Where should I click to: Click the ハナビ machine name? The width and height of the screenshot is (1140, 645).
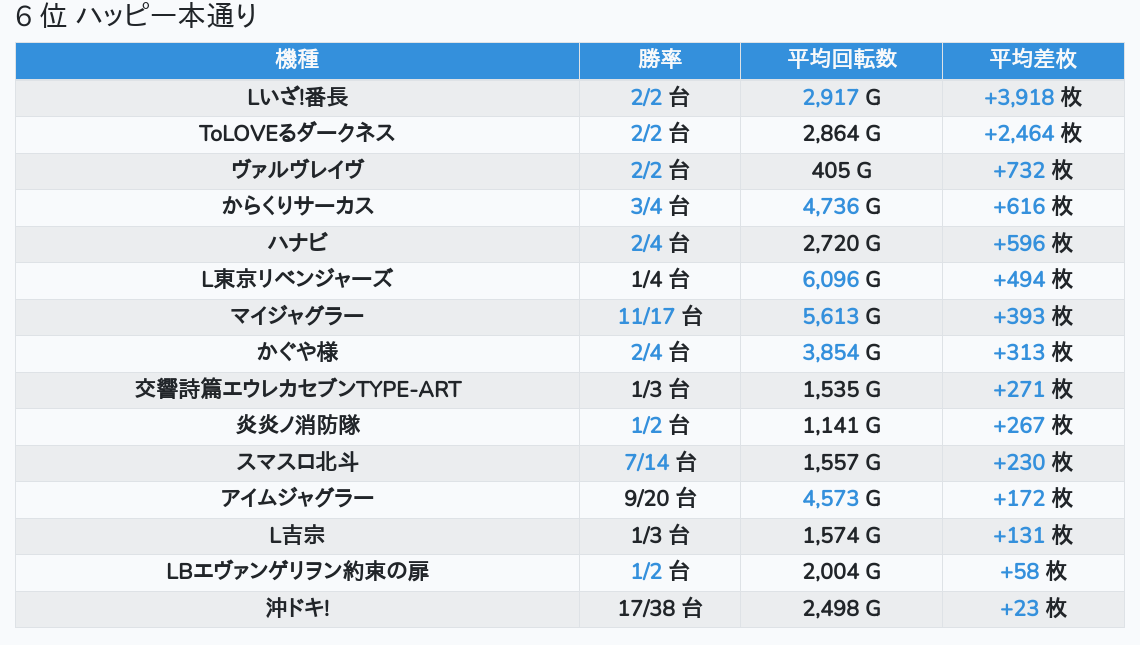(x=297, y=243)
